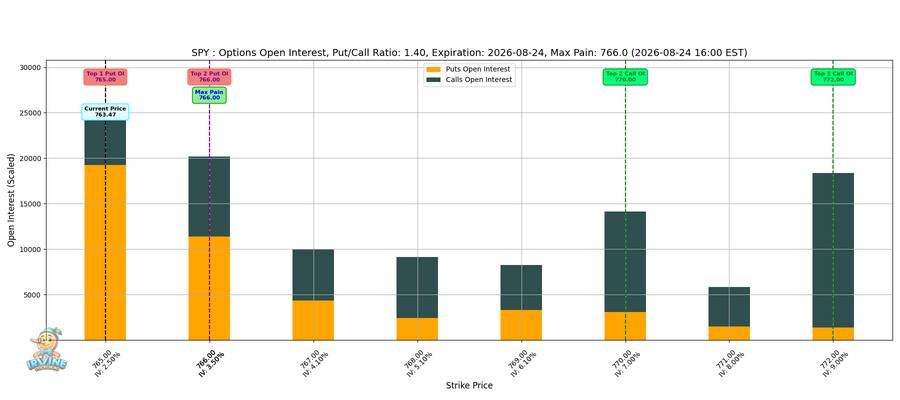The image size is (900, 400).
Task: Click the orange puts bar at strike 772.00
Action: [x=833, y=333]
